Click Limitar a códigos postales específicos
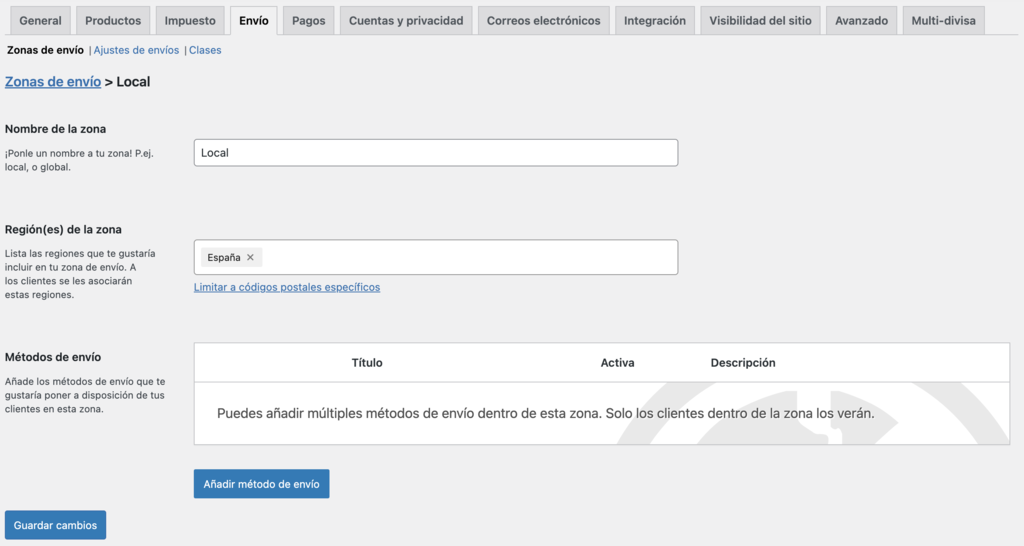Viewport: 1024px width, 546px height. tap(287, 287)
